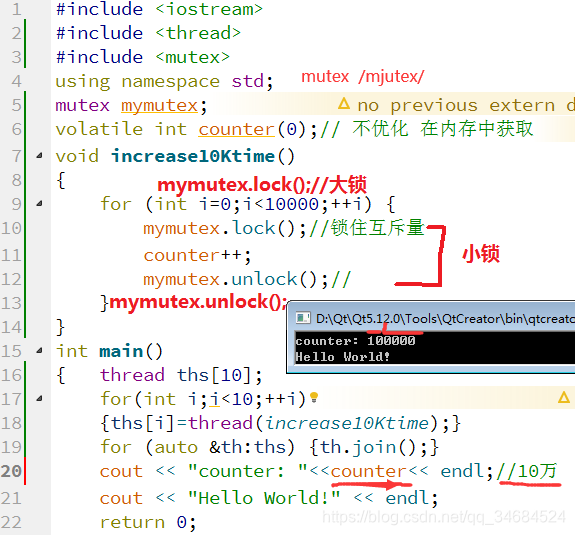Click 'th.join()' on line 19

pyautogui.click(x=373, y=447)
